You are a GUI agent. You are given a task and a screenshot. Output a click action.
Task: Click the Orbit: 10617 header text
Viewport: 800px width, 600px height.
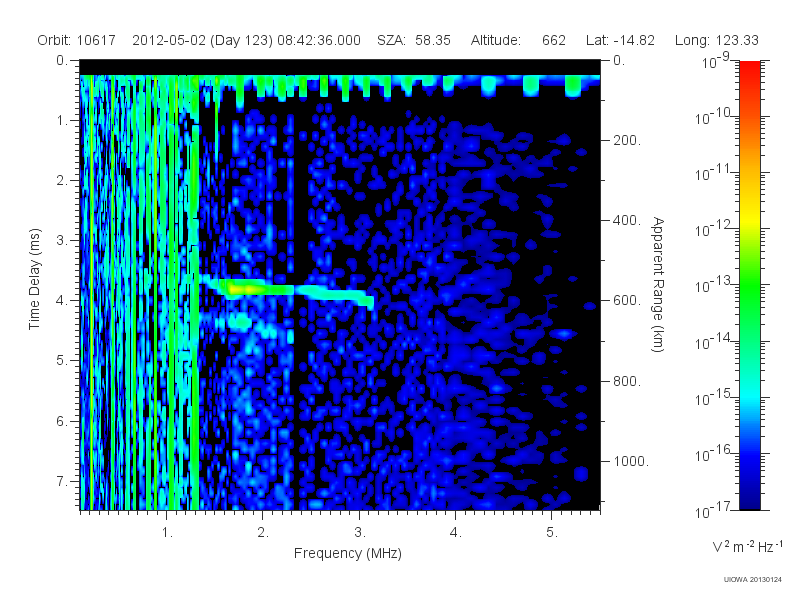77,40
